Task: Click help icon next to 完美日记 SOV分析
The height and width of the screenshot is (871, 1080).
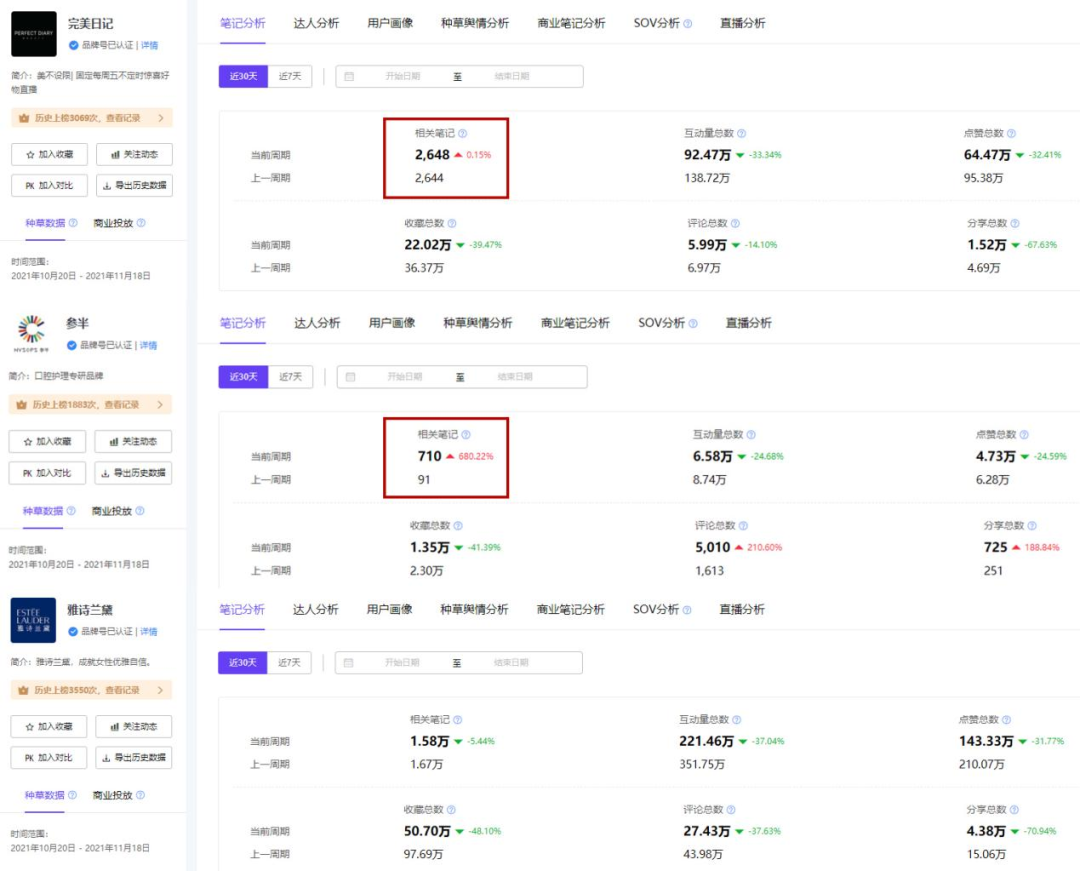Action: [687, 24]
